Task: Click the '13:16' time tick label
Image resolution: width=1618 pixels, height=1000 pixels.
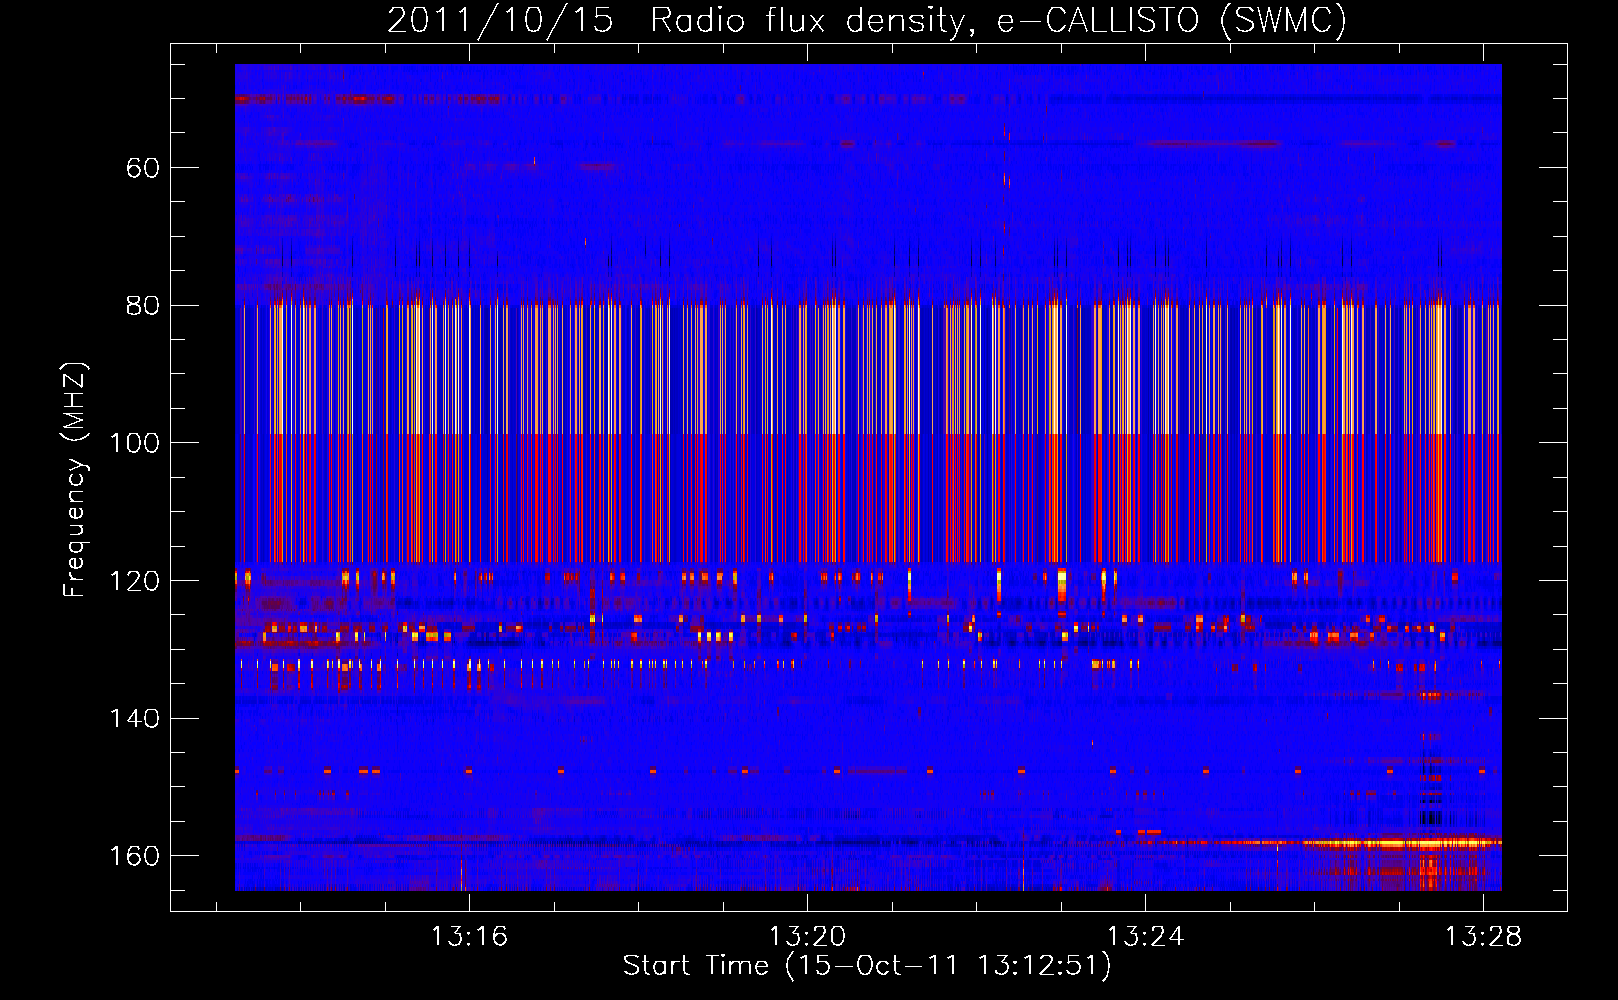Action: [469, 937]
